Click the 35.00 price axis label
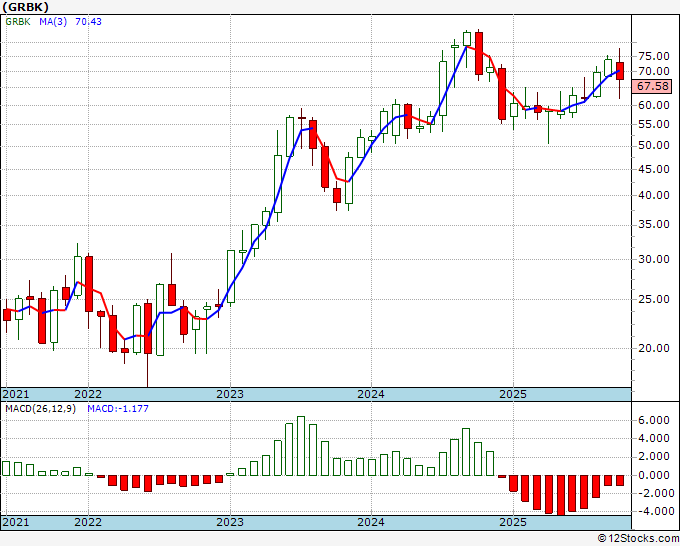The height and width of the screenshot is (546, 680). [x=654, y=224]
